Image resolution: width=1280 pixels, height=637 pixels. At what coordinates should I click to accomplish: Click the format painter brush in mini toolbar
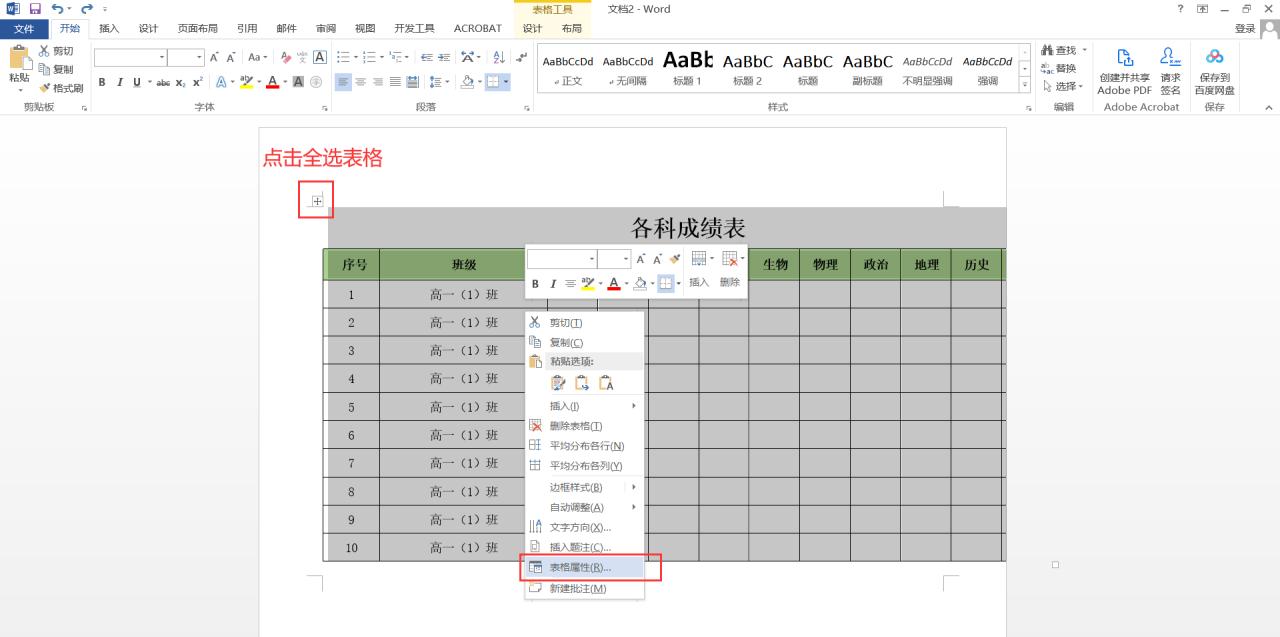(x=675, y=259)
